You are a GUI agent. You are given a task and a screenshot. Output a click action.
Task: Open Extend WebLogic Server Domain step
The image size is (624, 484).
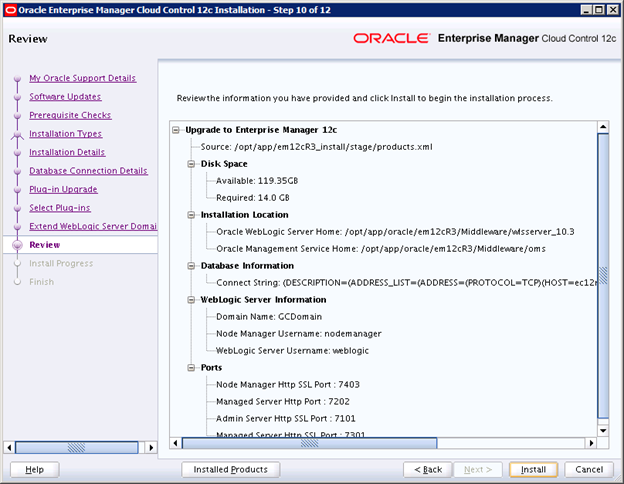coord(93,226)
